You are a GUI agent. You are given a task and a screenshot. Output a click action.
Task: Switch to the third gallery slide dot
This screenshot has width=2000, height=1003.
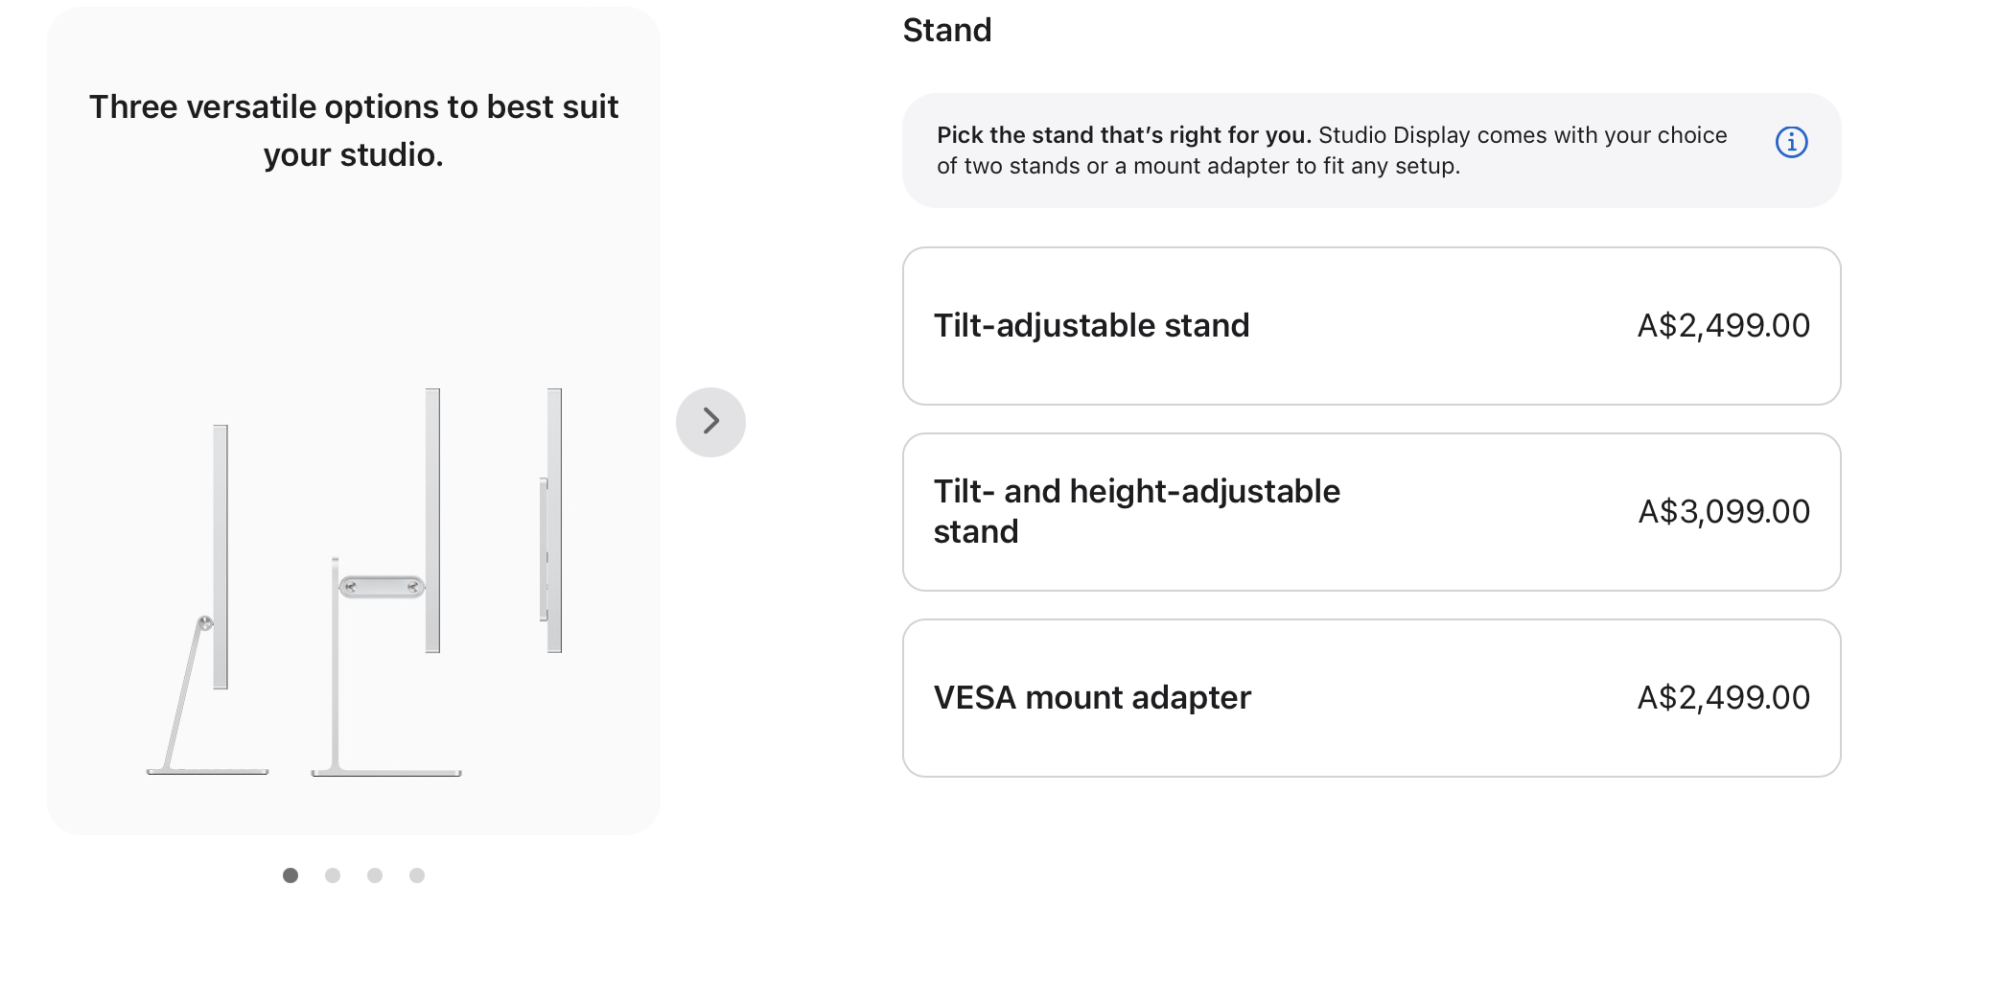click(375, 875)
